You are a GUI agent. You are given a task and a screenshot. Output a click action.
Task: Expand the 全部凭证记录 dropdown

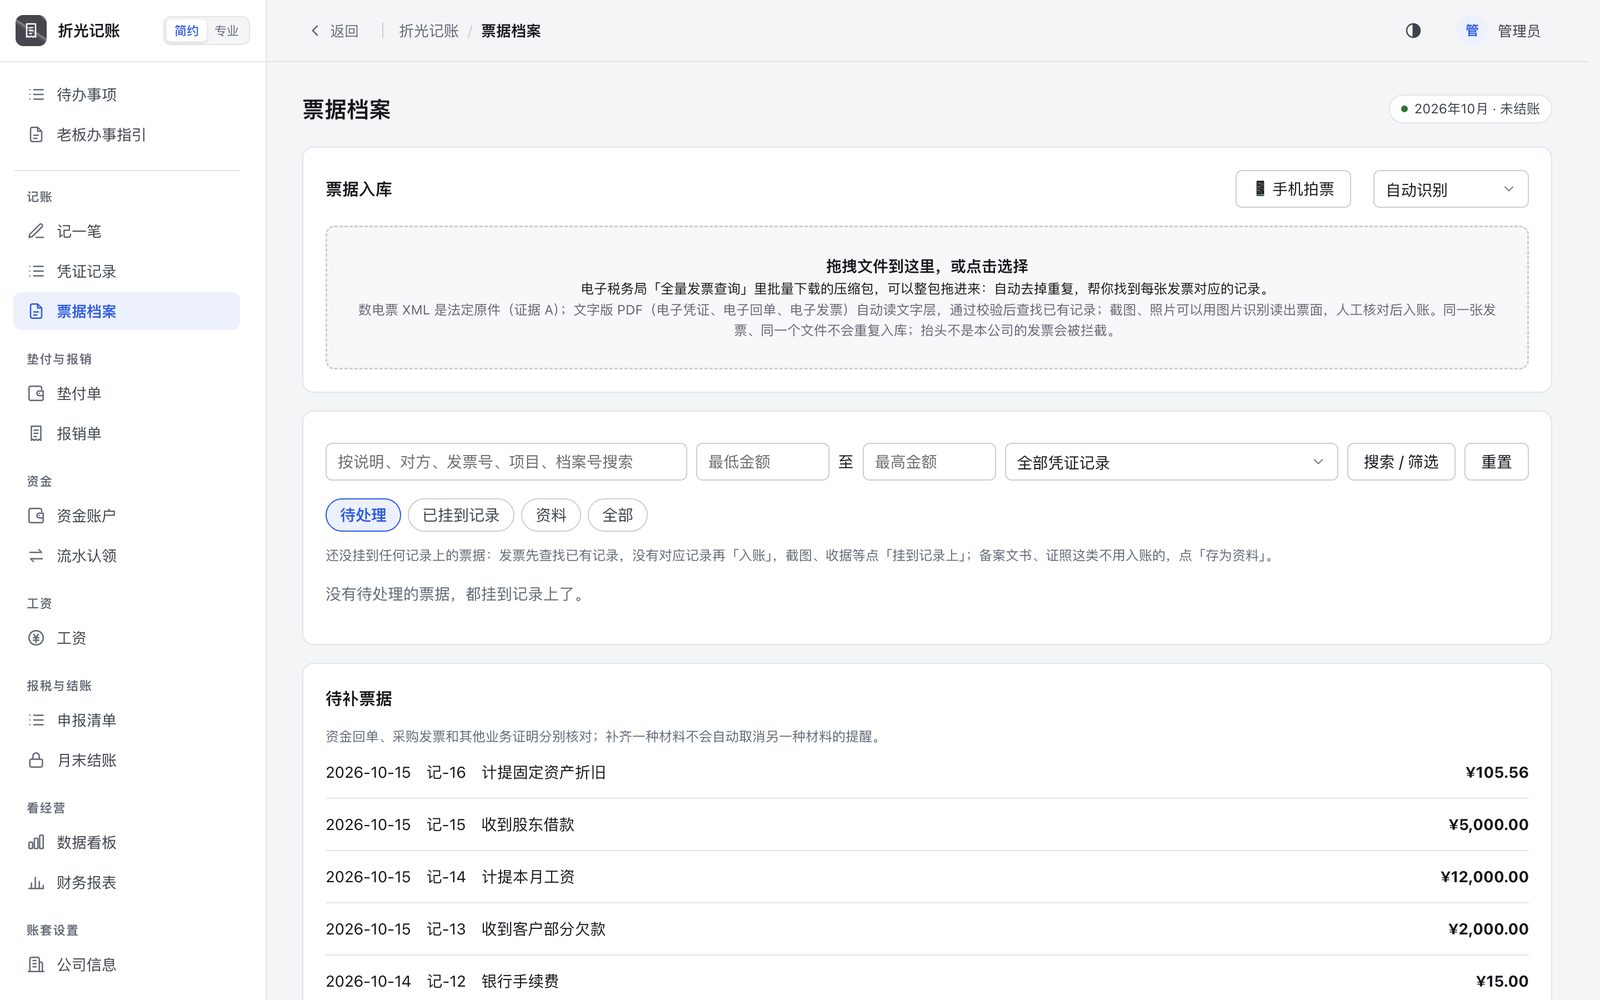(1171, 462)
